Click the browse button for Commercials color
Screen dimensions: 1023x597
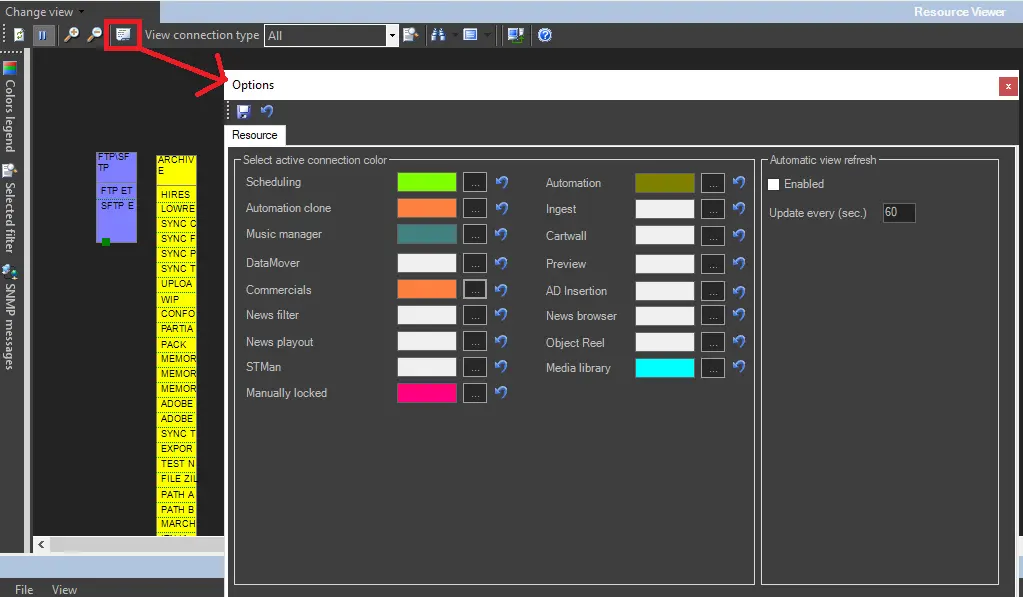(x=475, y=289)
